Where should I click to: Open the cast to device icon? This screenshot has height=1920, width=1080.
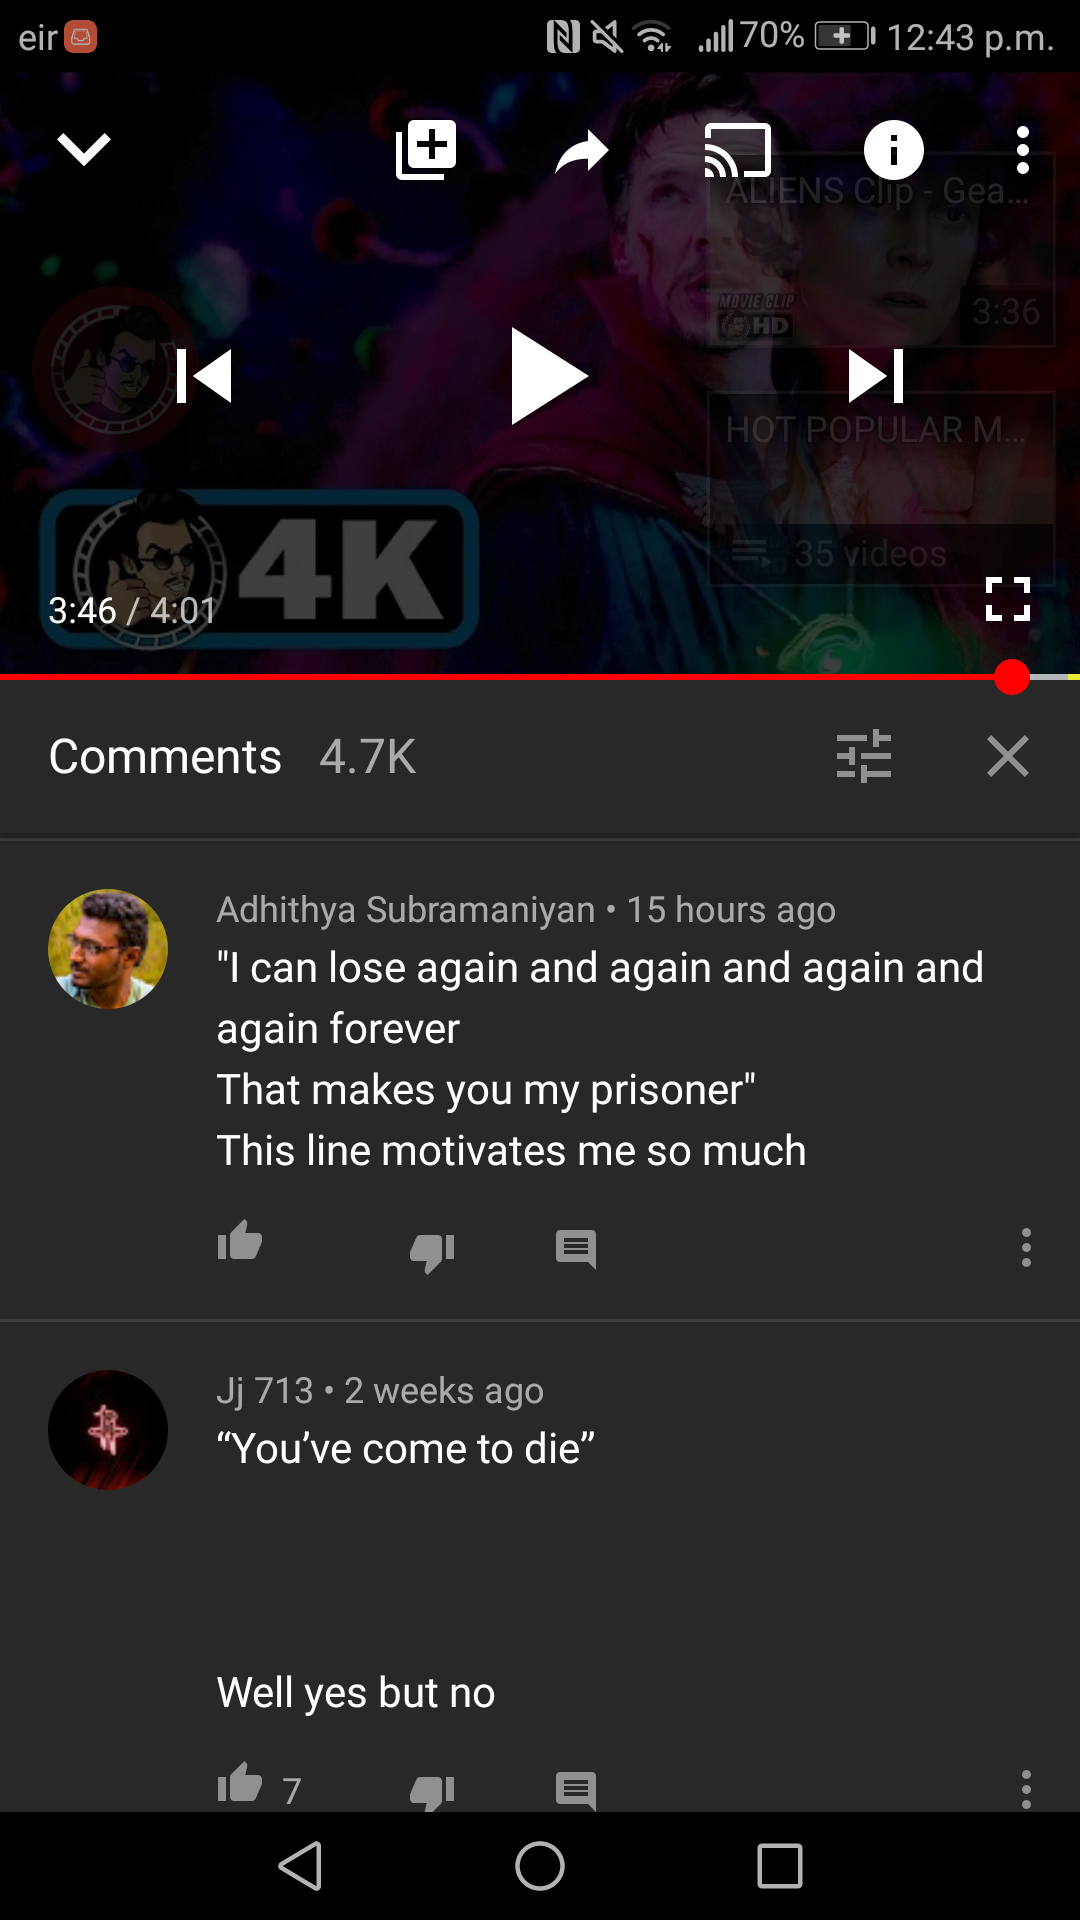738,150
